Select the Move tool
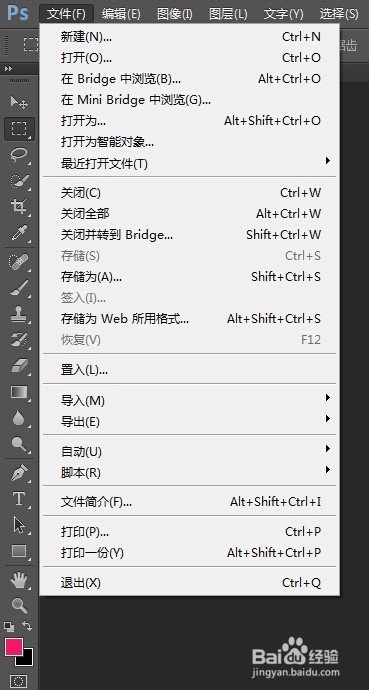The height and width of the screenshot is (690, 369). click(x=19, y=103)
